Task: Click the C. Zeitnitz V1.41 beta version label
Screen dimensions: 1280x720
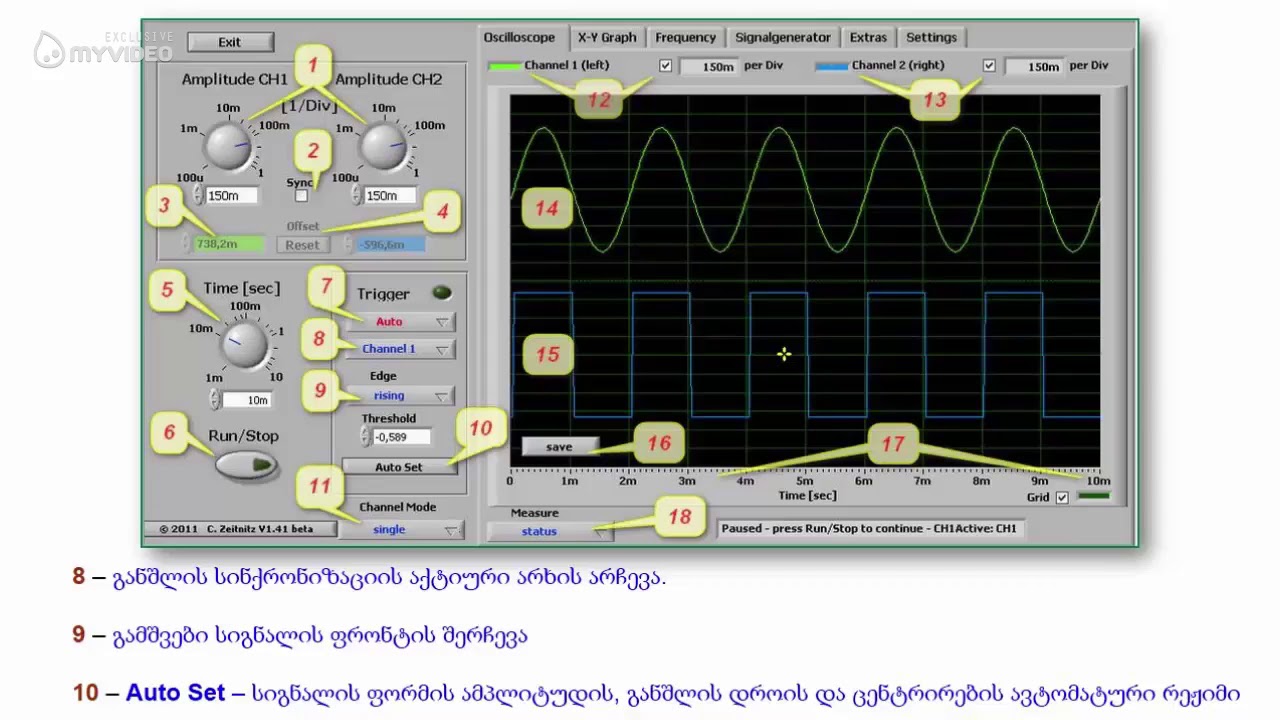Action: coord(239,529)
